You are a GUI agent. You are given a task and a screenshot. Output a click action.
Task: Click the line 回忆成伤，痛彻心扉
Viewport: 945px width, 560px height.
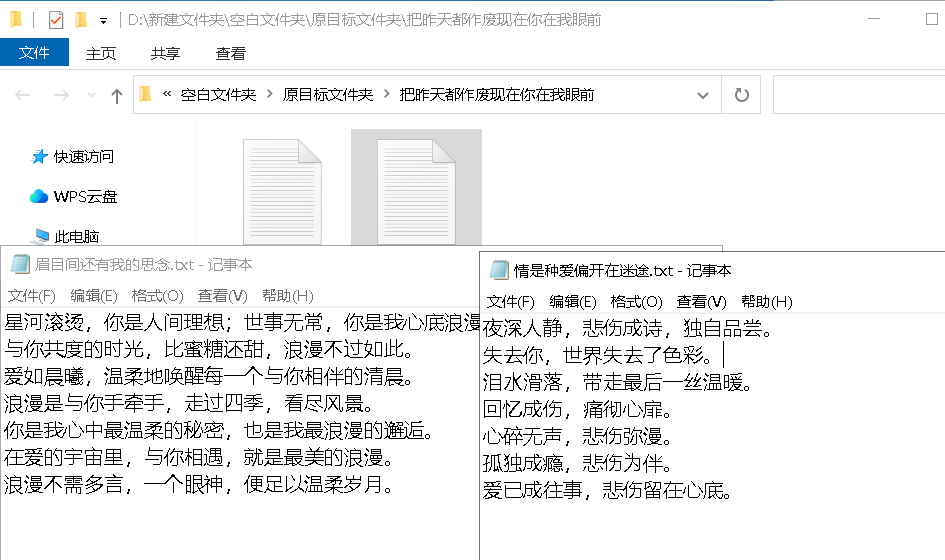coord(577,409)
